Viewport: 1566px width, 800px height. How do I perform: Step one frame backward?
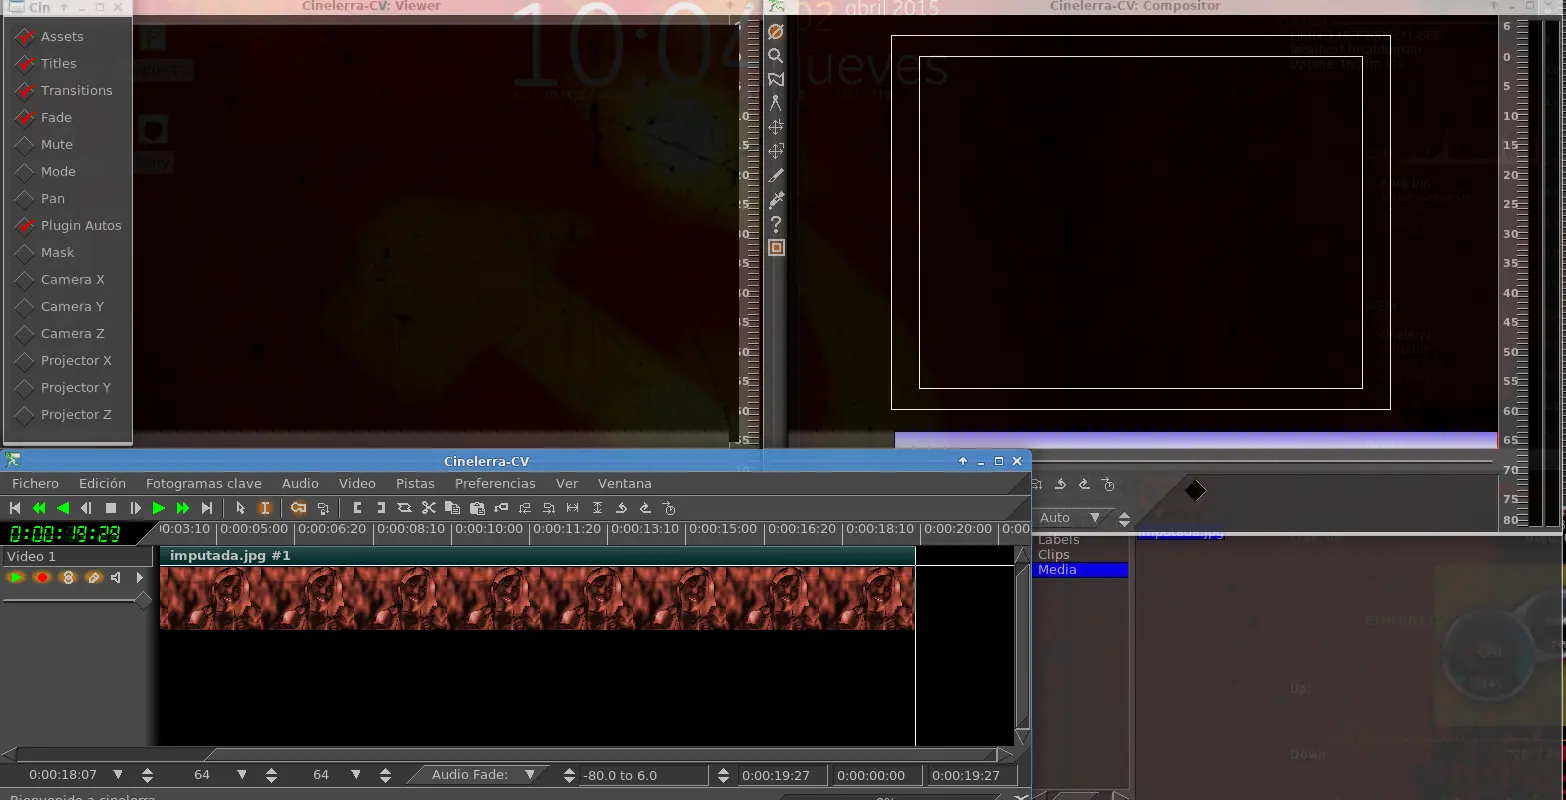(x=87, y=508)
